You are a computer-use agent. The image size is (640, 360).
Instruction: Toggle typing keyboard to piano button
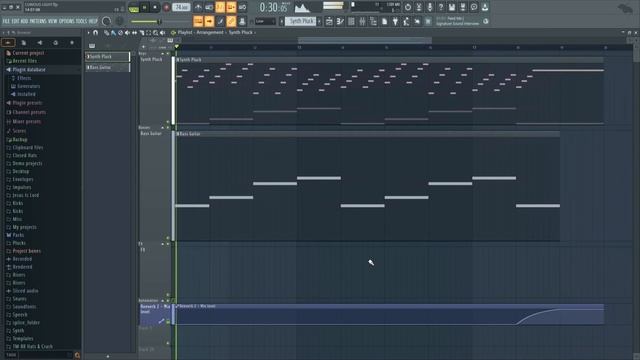[198, 21]
